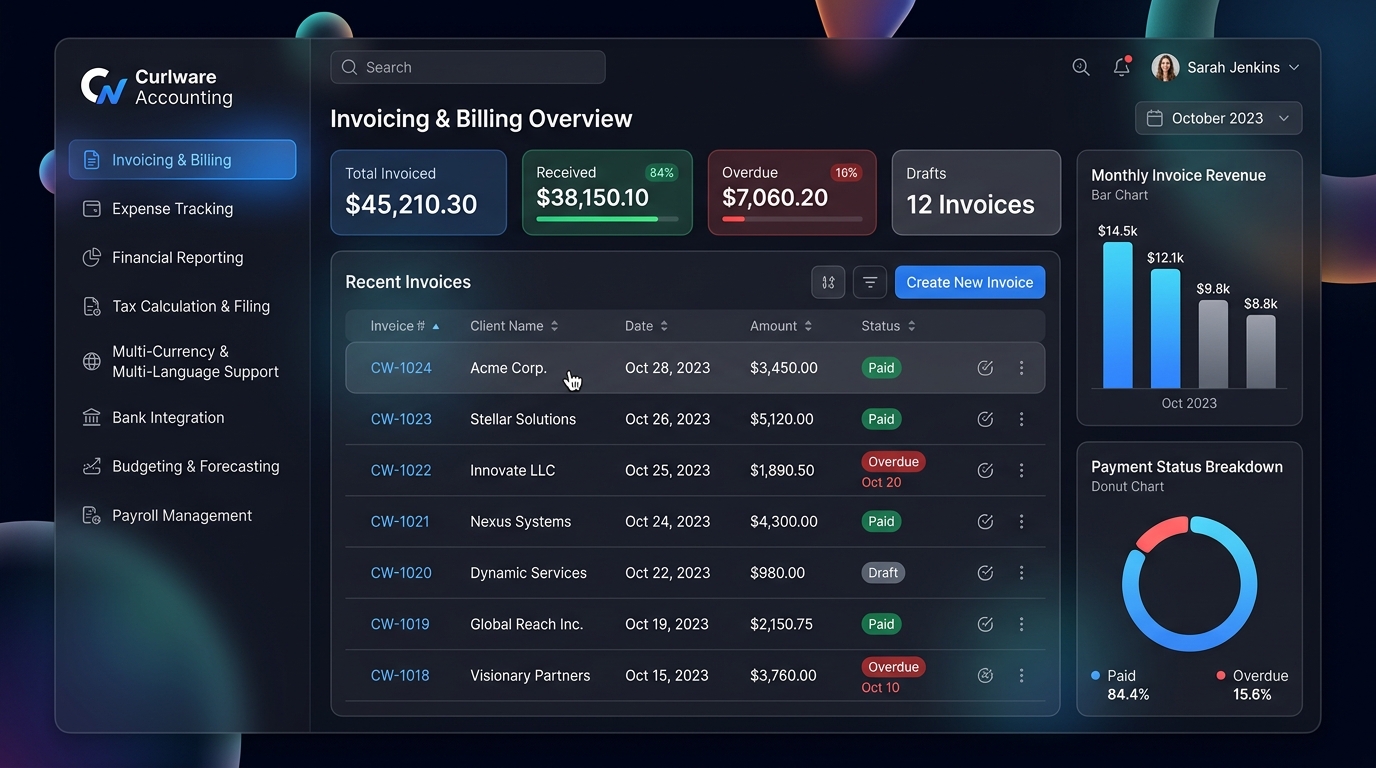Click Create New Invoice button

click(970, 282)
